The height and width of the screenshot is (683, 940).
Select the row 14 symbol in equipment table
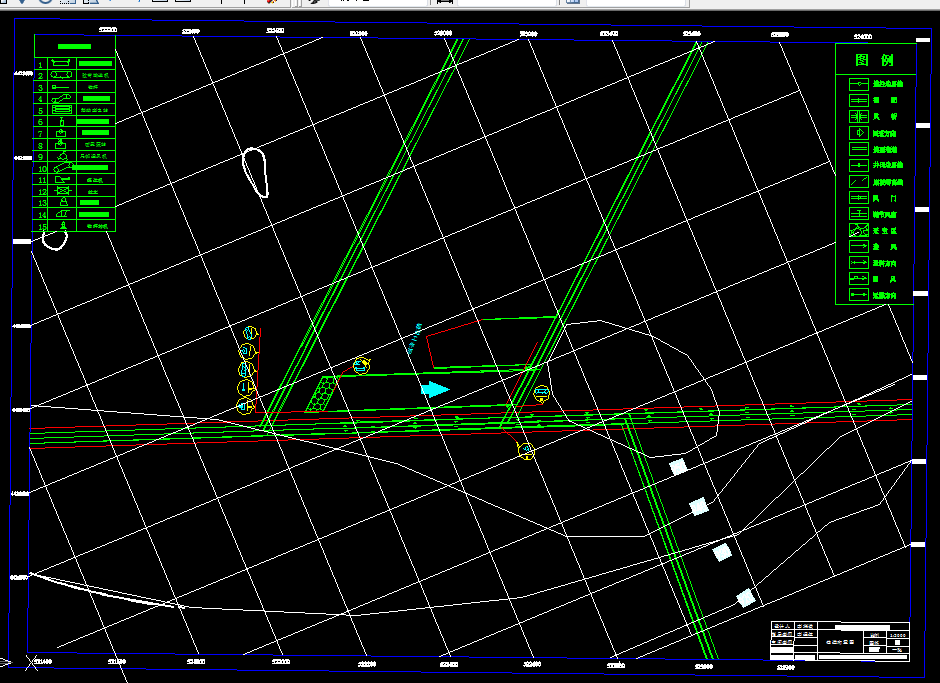62,213
